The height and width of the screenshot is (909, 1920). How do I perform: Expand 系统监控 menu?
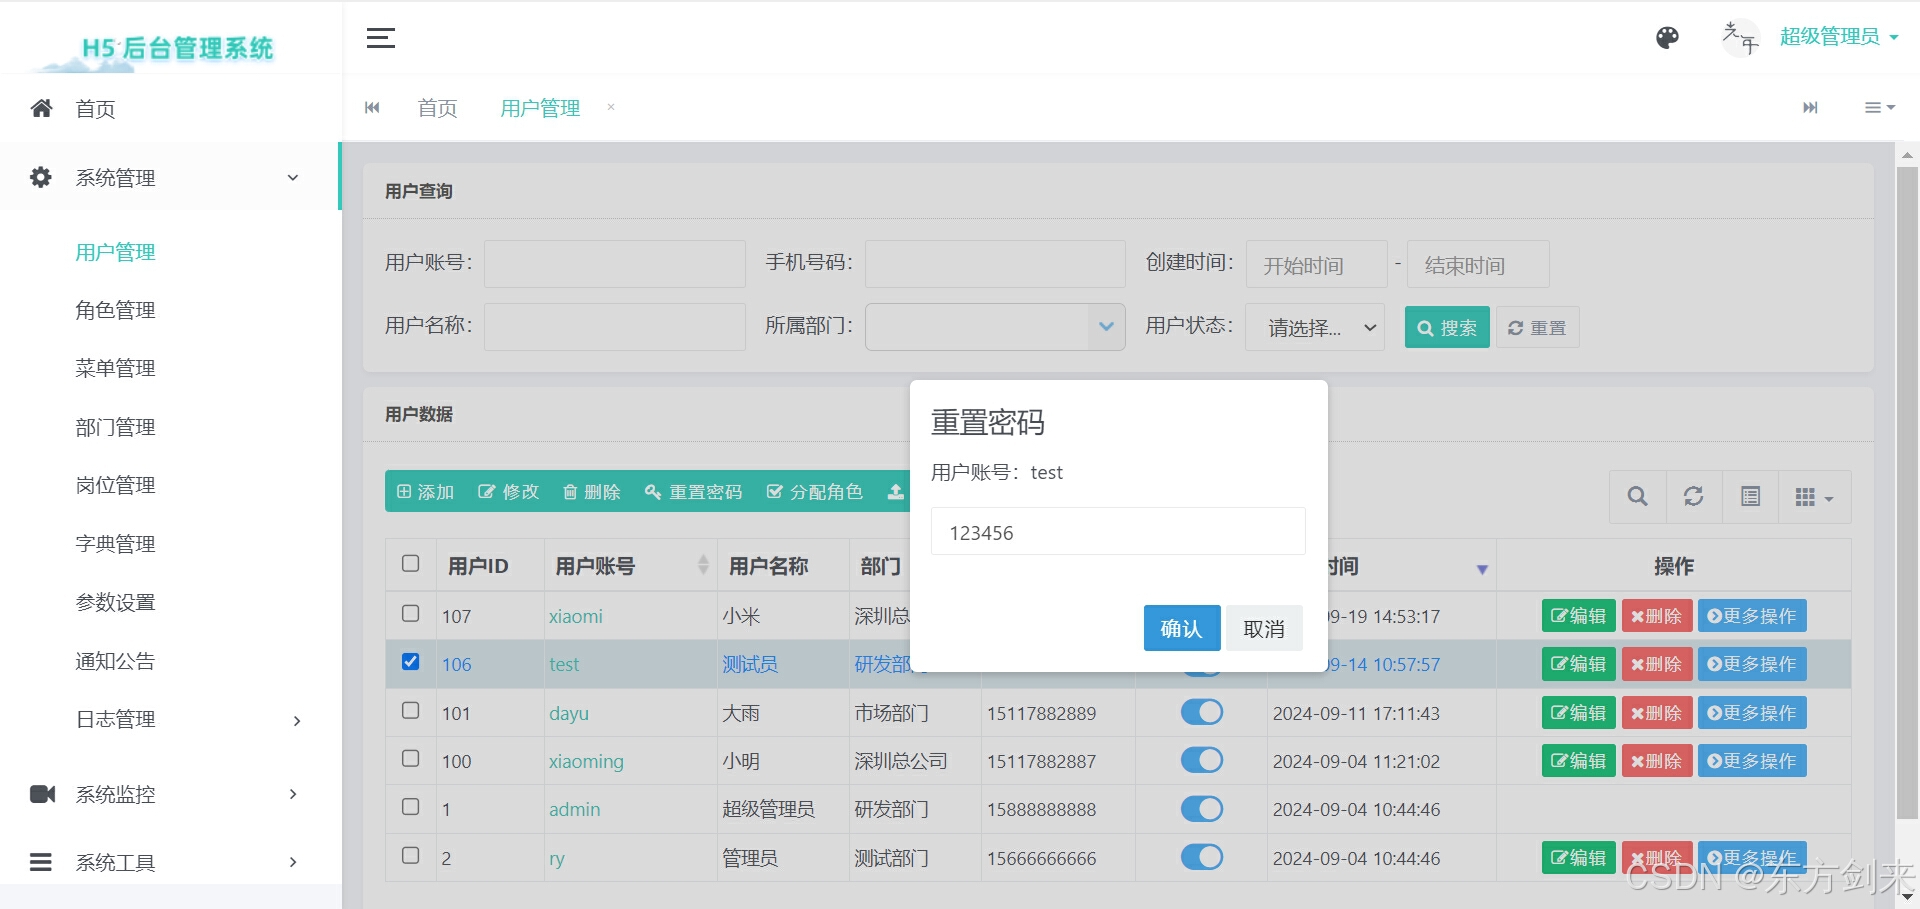(x=170, y=794)
